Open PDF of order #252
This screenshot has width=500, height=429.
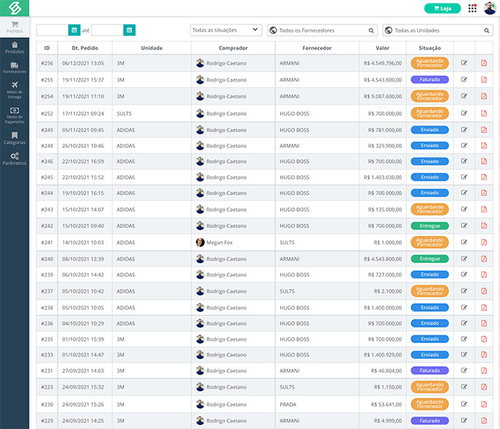coord(484,113)
